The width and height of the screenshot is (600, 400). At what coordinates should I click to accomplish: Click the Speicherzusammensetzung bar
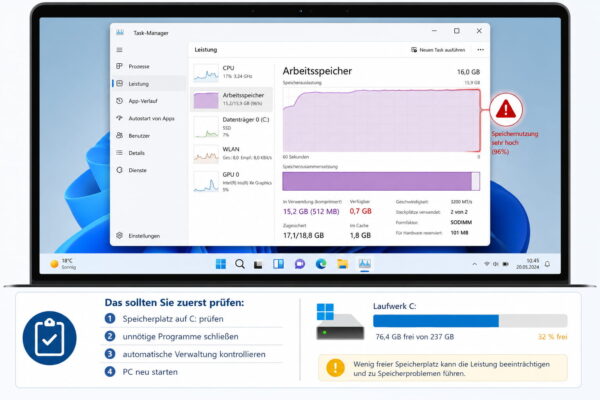(x=381, y=181)
